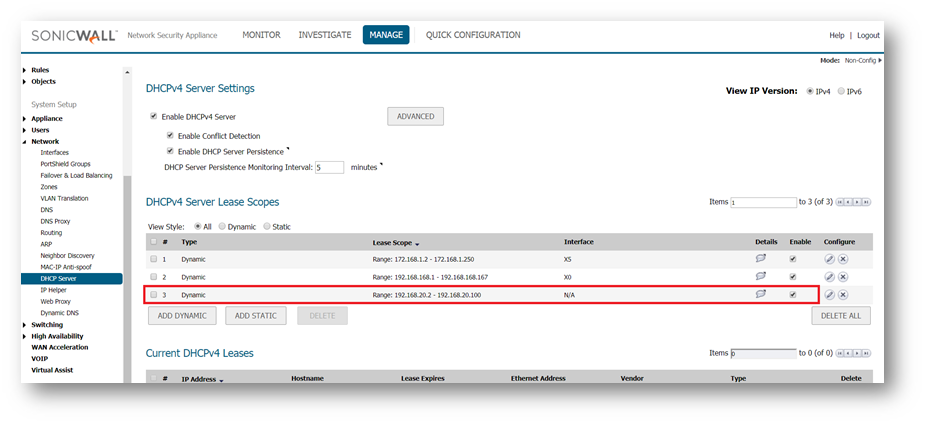Go to next page of Lease Scopes
Viewport: 926px width, 425px height.
(x=857, y=202)
